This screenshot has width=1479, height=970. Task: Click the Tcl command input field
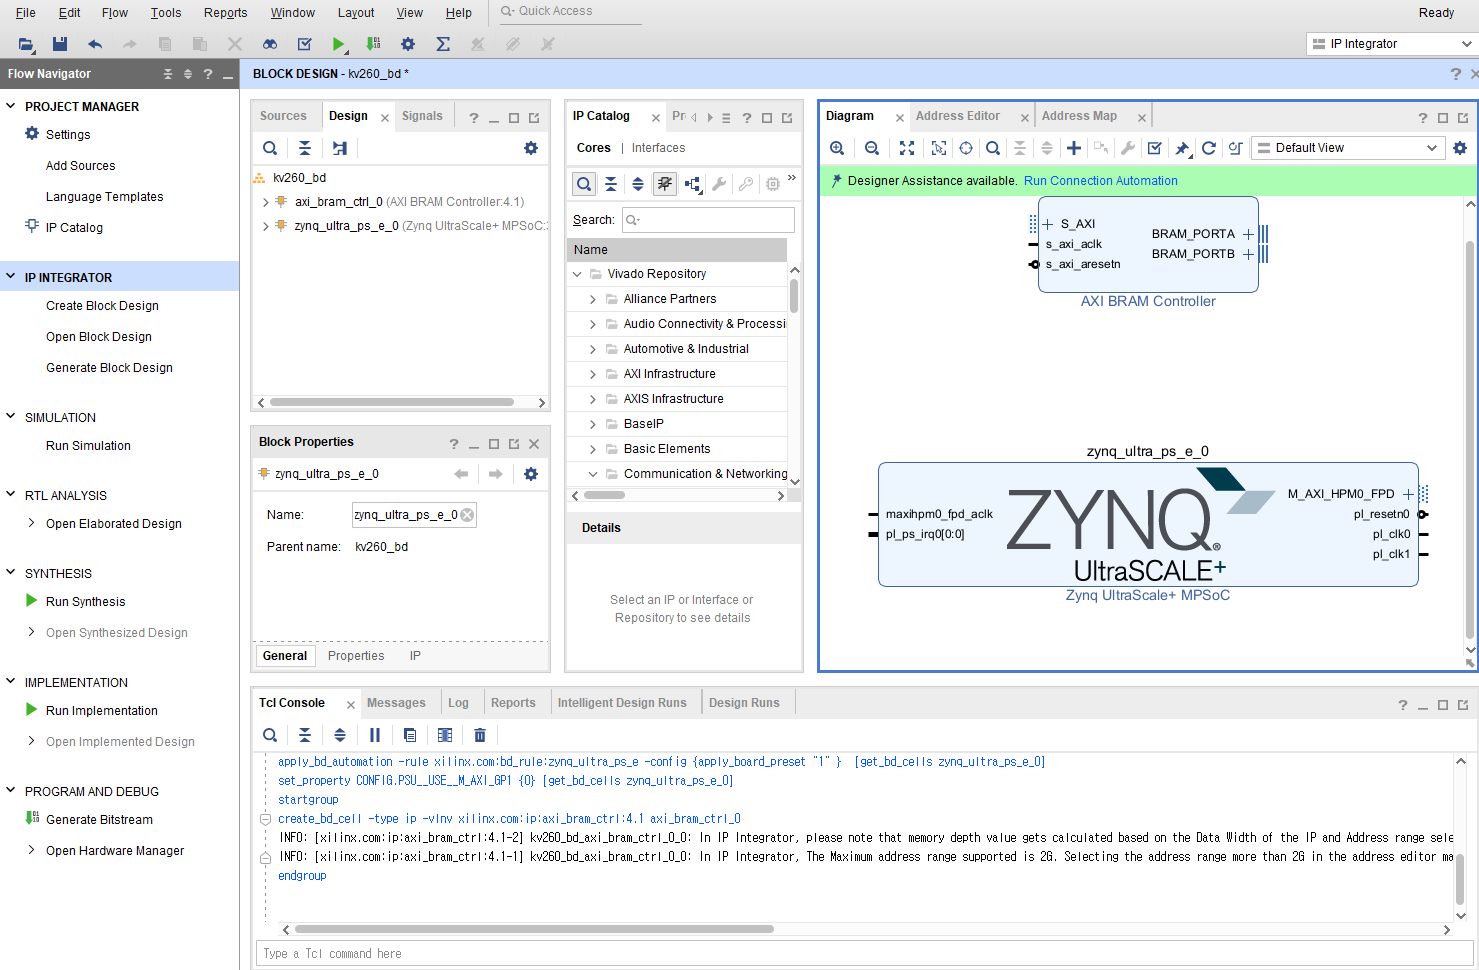pos(865,954)
